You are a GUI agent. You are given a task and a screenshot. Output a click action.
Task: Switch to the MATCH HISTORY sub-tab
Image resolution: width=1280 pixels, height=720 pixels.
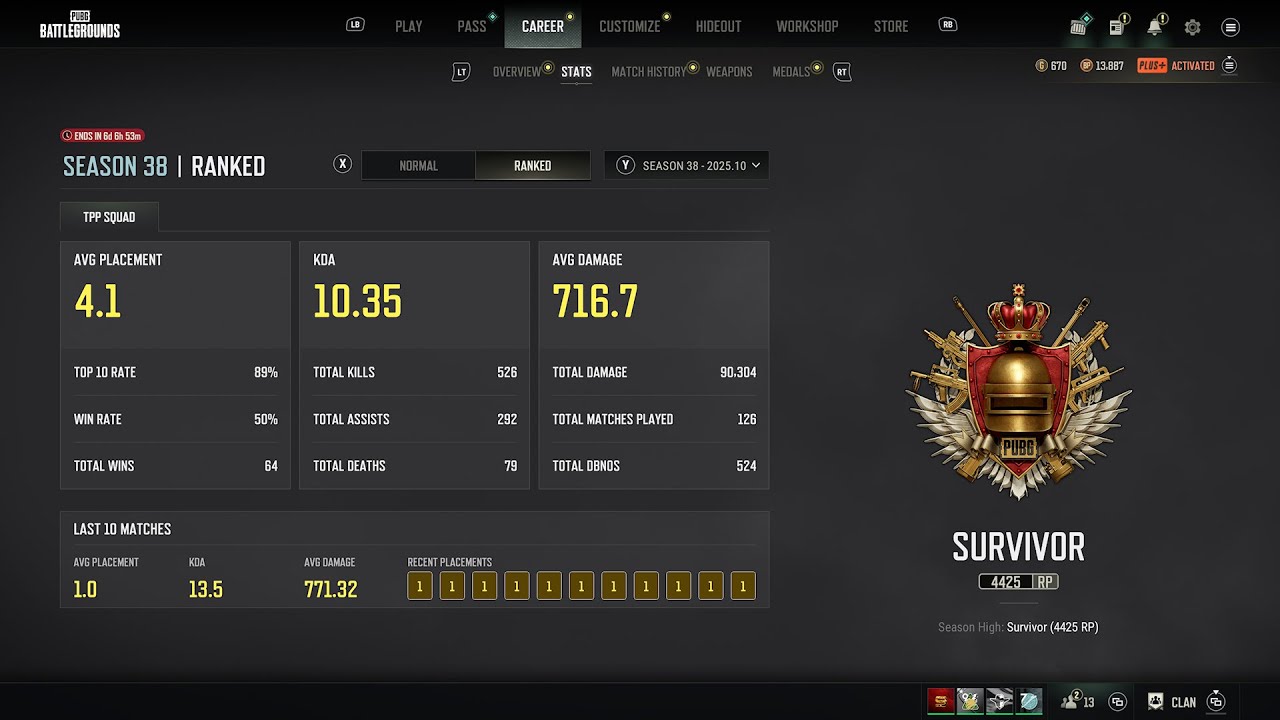click(649, 72)
